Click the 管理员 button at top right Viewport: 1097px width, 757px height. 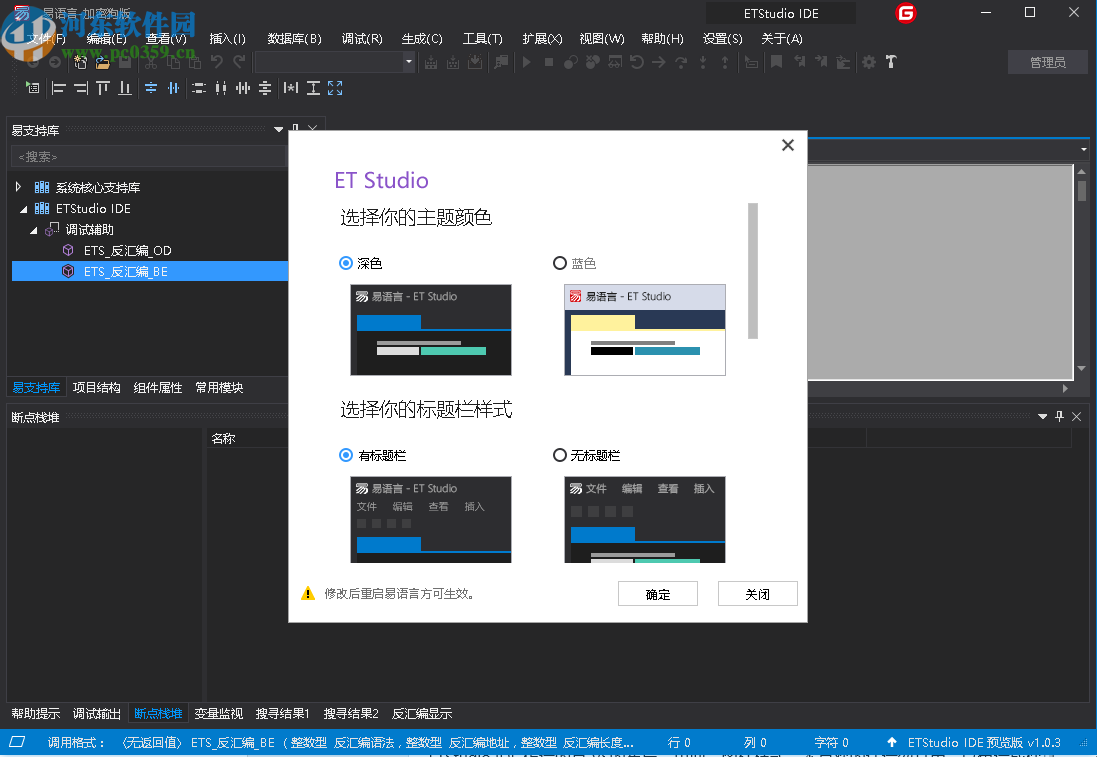point(1047,62)
